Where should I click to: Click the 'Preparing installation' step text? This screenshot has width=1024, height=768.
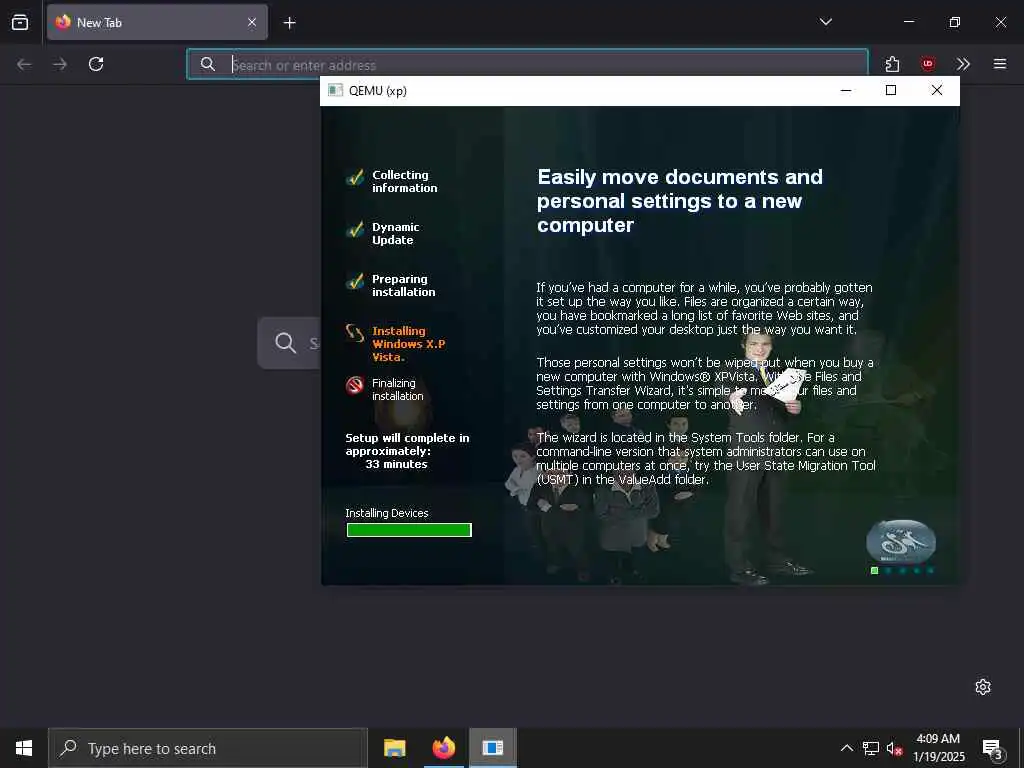tap(404, 285)
